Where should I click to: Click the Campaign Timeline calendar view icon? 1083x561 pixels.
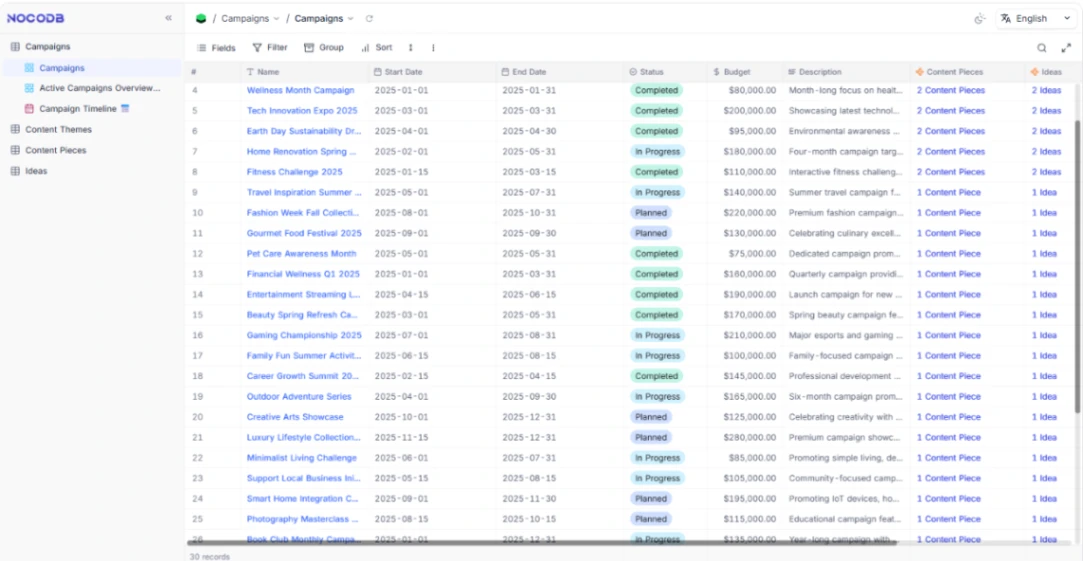point(29,109)
